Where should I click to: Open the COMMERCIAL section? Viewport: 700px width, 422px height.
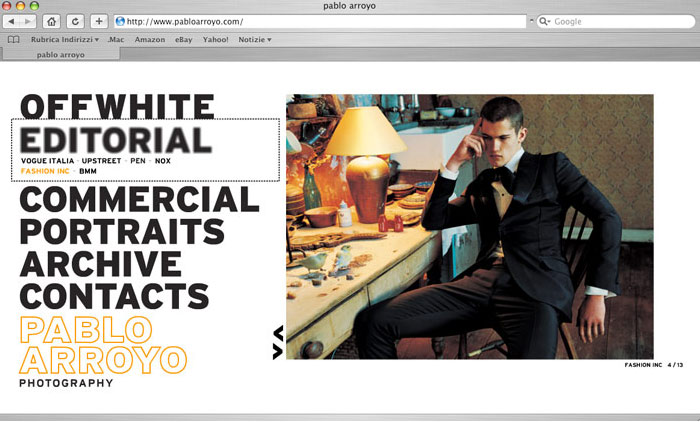click(x=139, y=199)
